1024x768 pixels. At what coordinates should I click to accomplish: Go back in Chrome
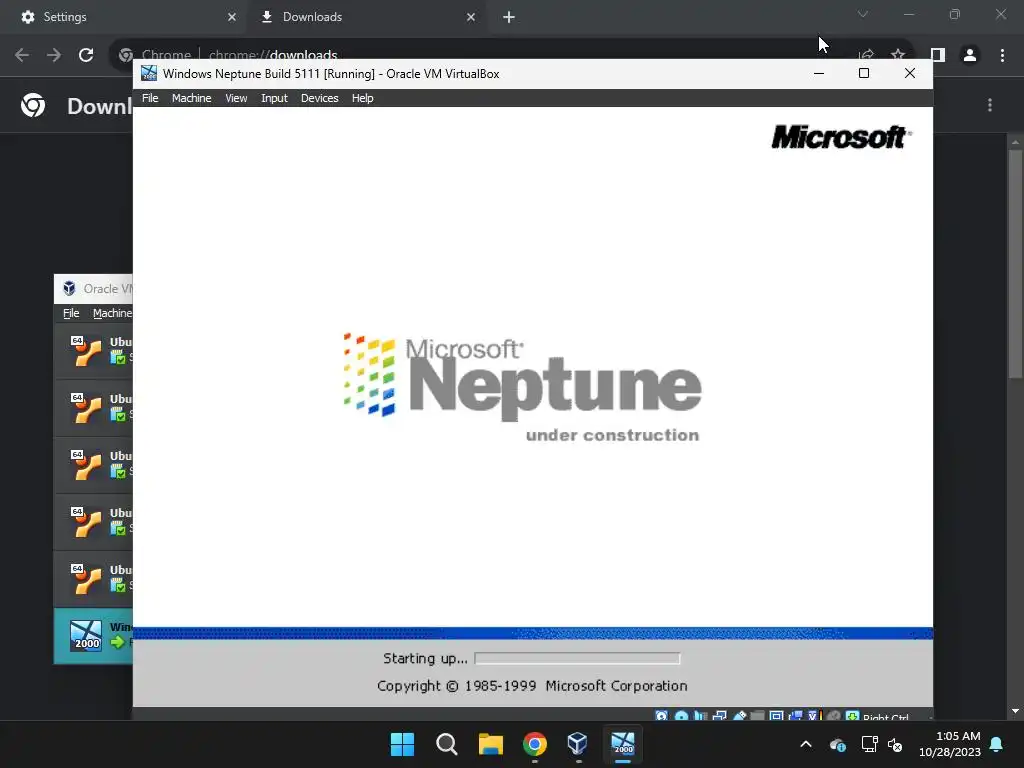22,55
